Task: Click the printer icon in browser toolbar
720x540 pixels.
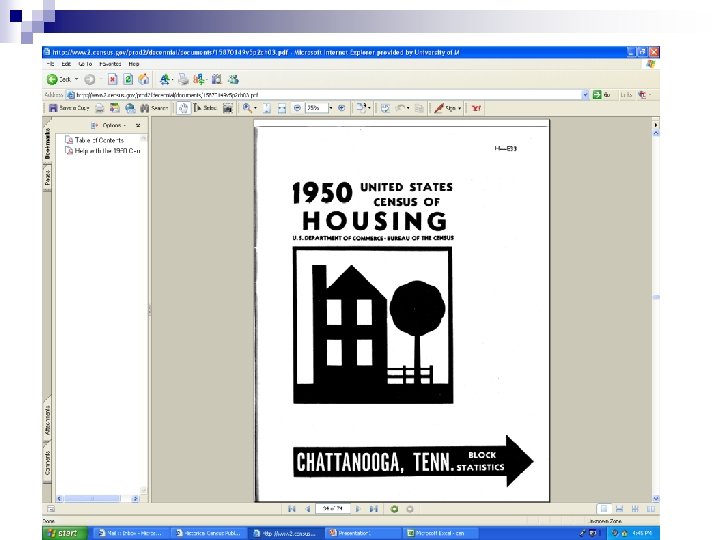Action: point(183,79)
